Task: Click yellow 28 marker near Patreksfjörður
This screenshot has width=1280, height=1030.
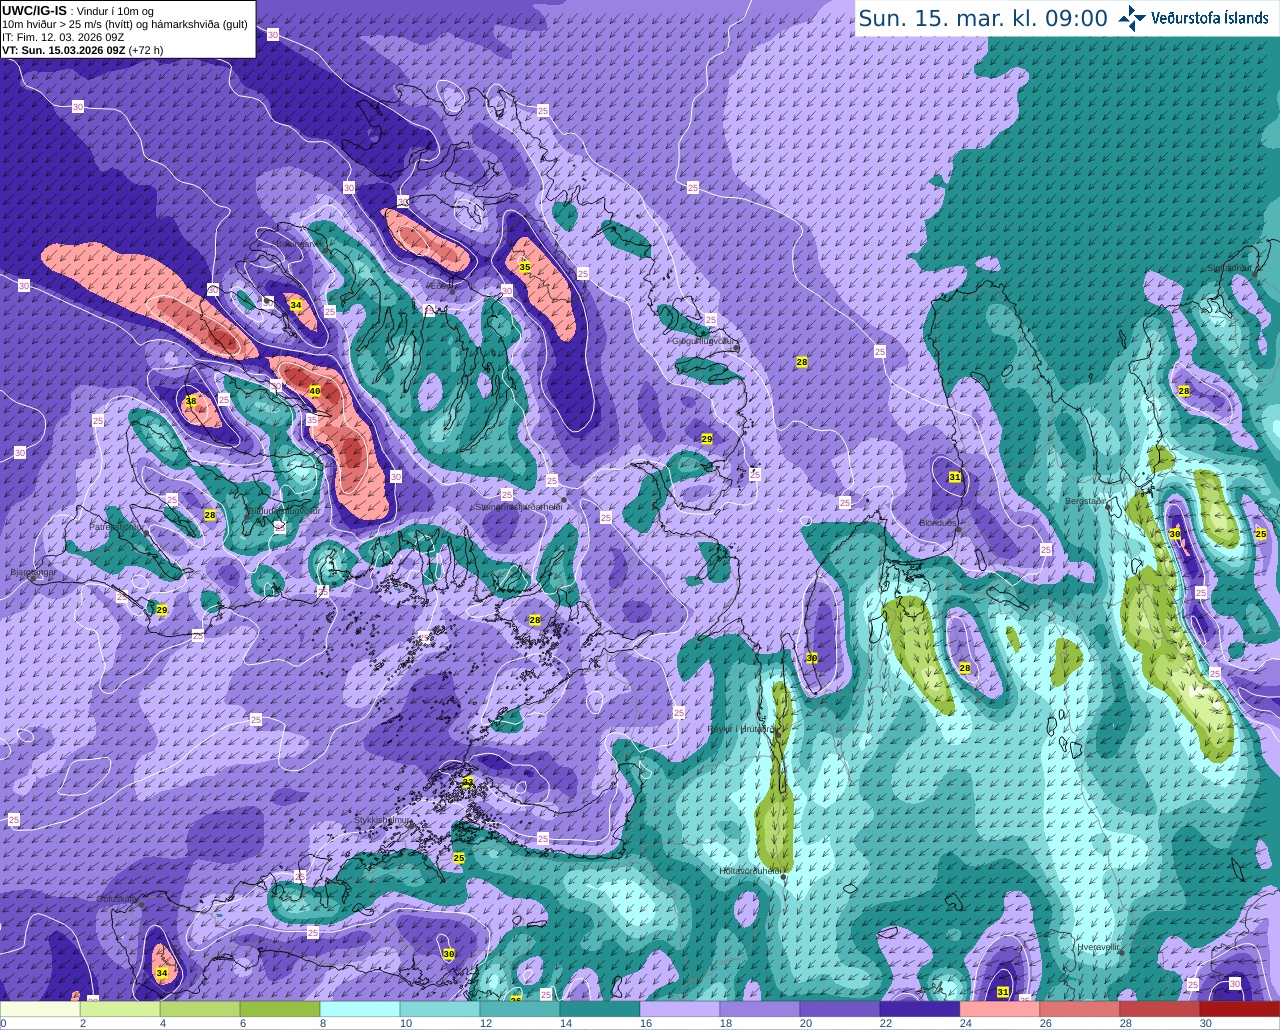Action: click(210, 515)
